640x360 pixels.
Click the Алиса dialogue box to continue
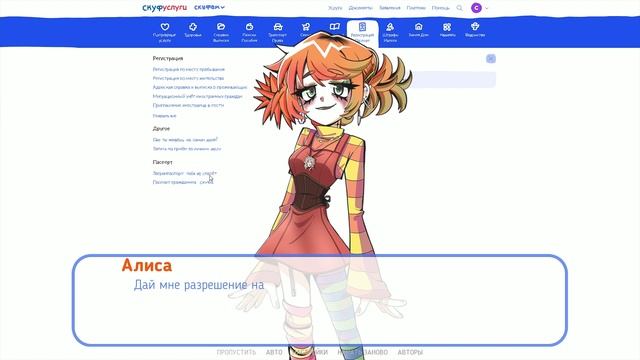pos(320,300)
